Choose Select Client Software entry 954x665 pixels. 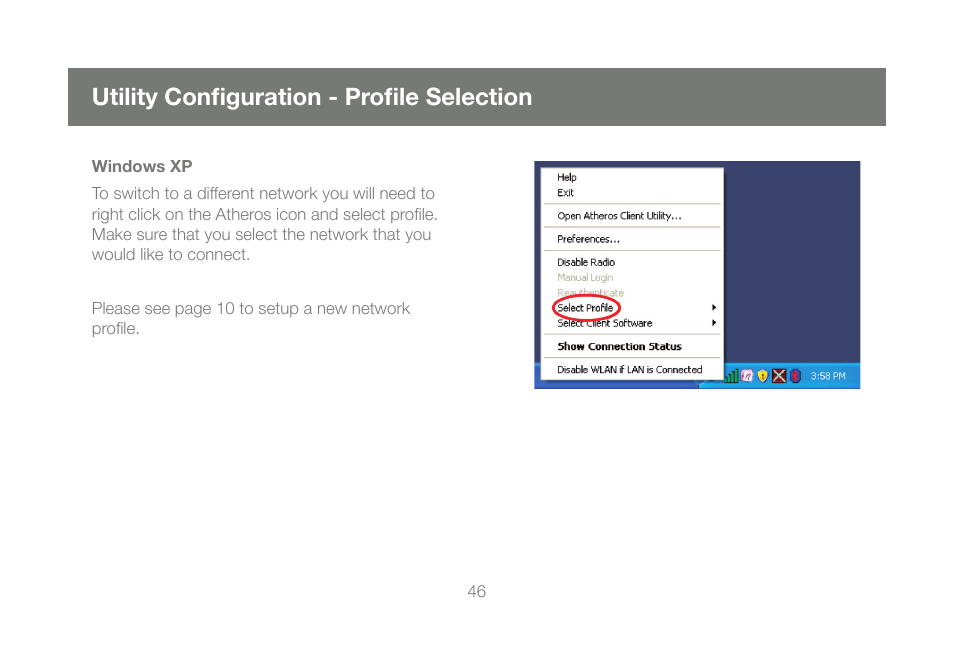click(x=632, y=323)
